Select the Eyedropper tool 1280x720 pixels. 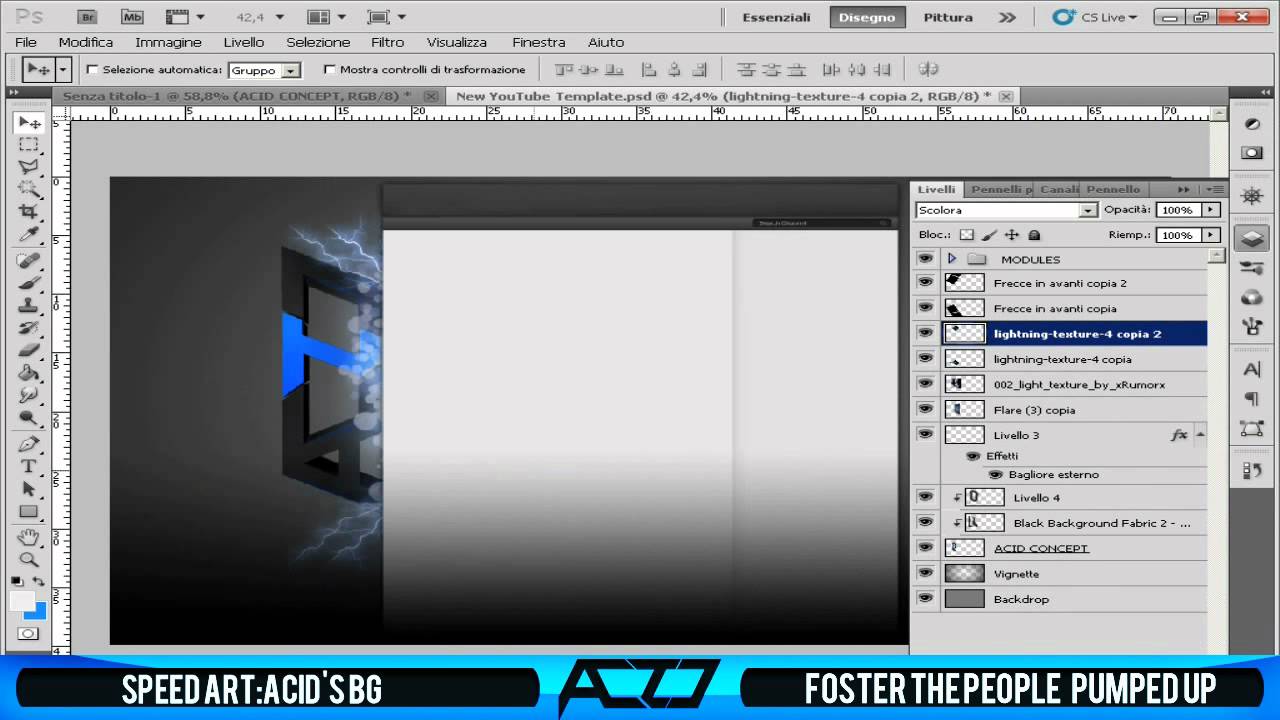click(x=29, y=234)
